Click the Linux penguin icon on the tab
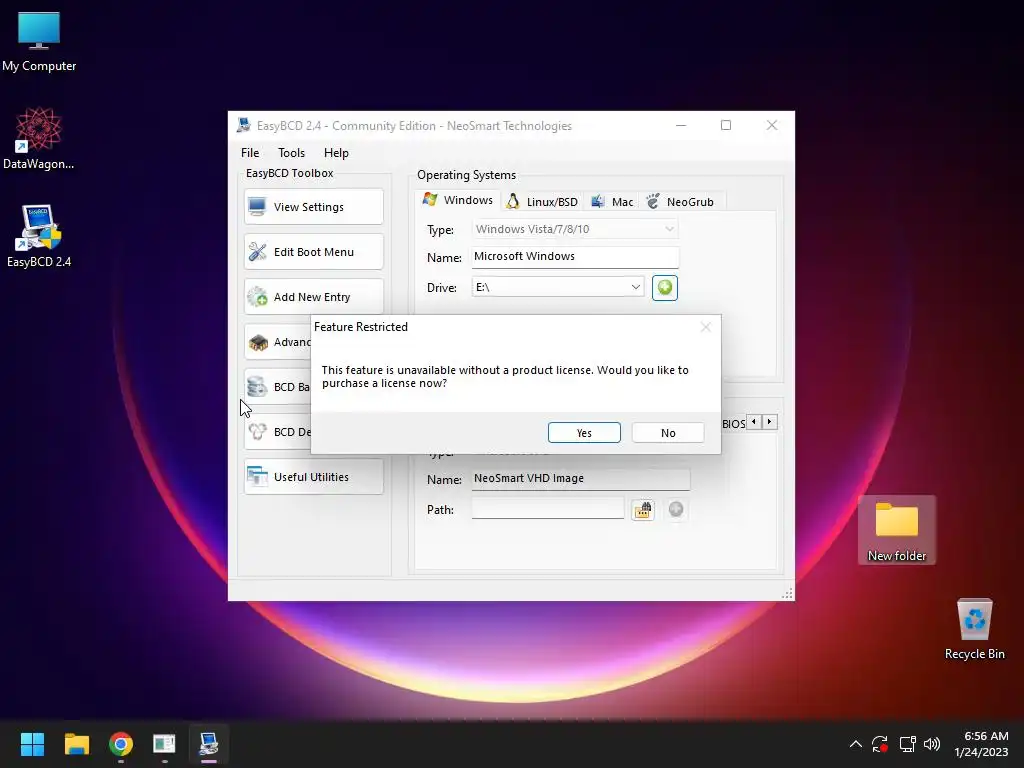 (513, 201)
